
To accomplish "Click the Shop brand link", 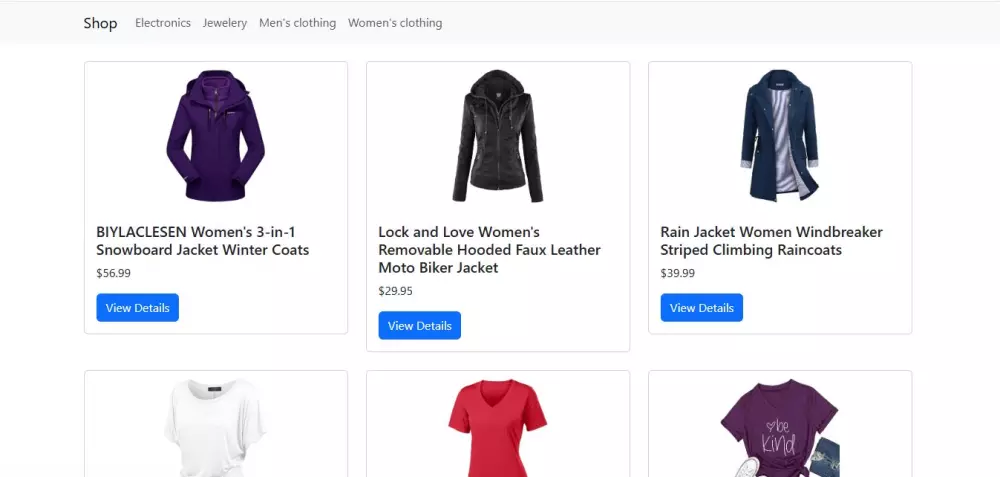I will coord(100,23).
